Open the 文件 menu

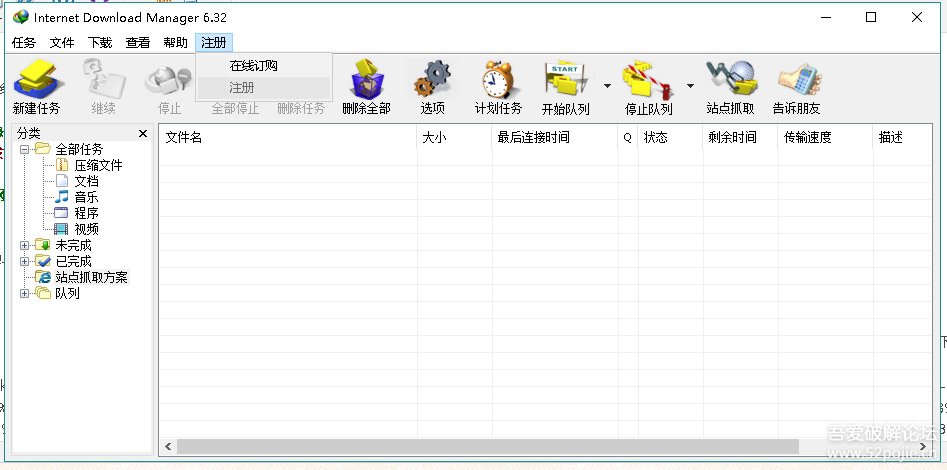tap(62, 43)
